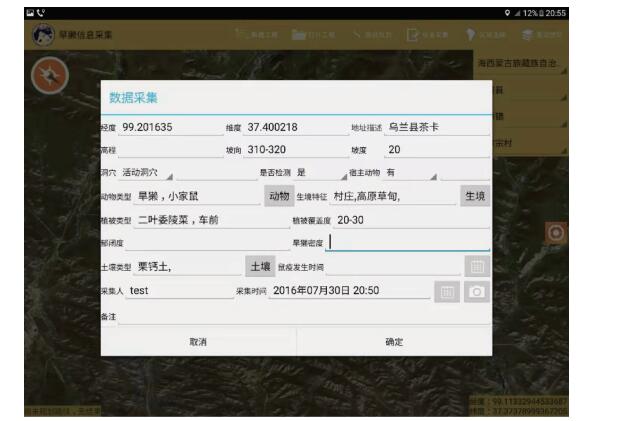Open calendar for 鼠疫发生时间
The image size is (626, 421).
pyautogui.click(x=477, y=267)
